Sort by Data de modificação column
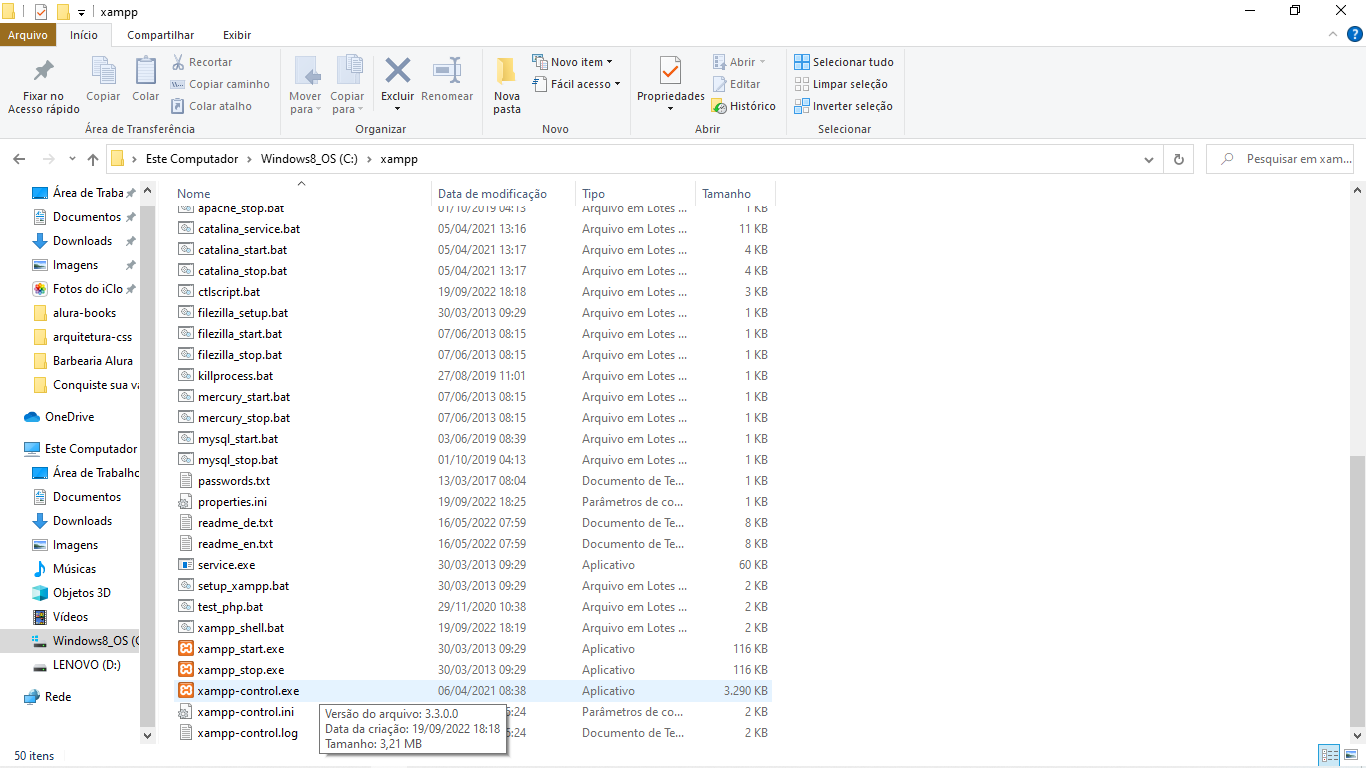 point(492,194)
